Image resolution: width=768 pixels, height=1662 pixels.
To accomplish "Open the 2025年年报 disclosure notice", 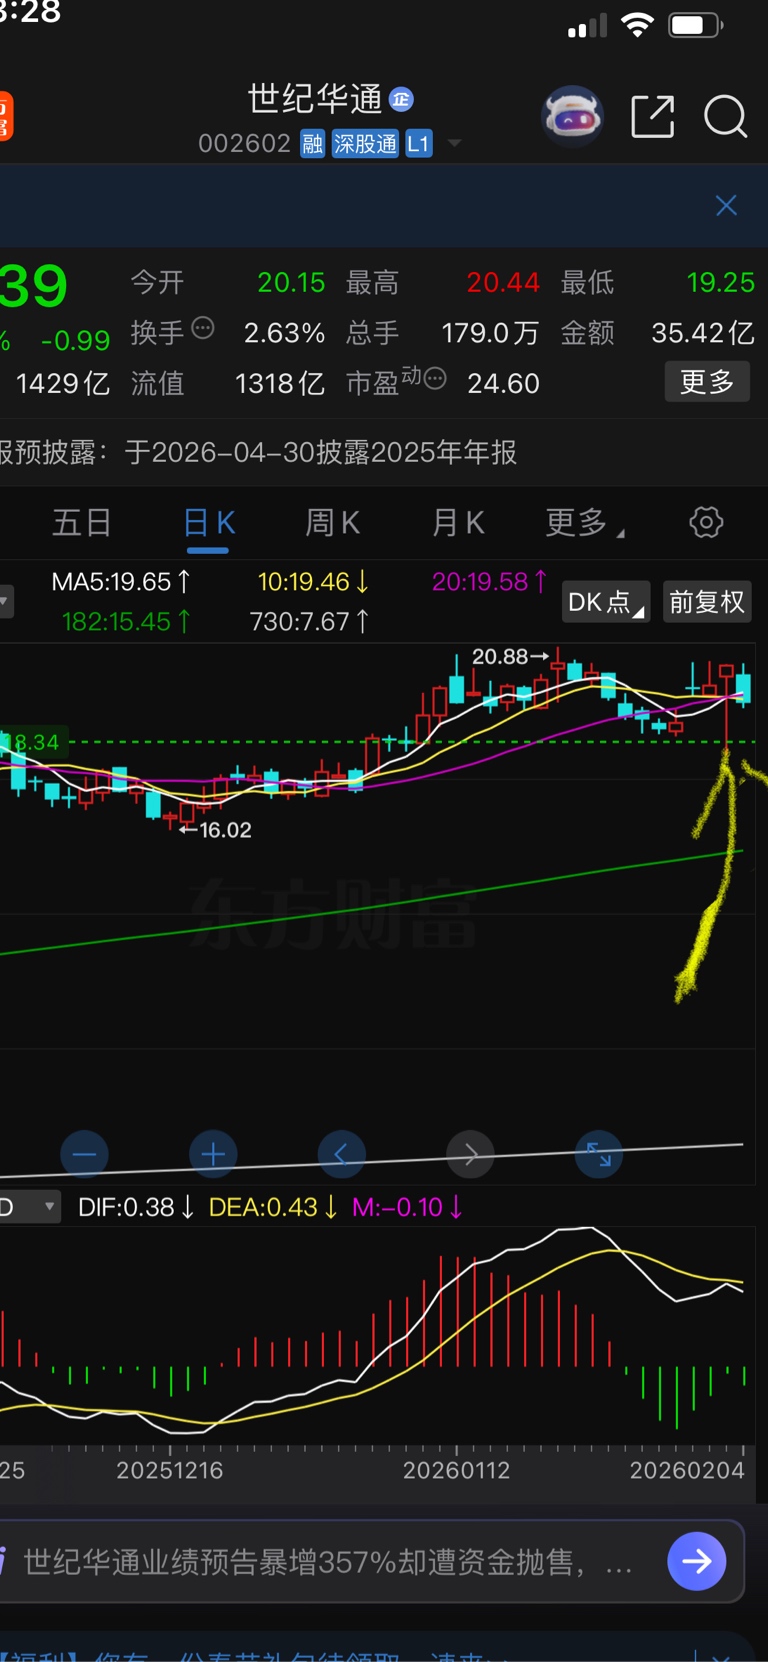I will click(259, 452).
